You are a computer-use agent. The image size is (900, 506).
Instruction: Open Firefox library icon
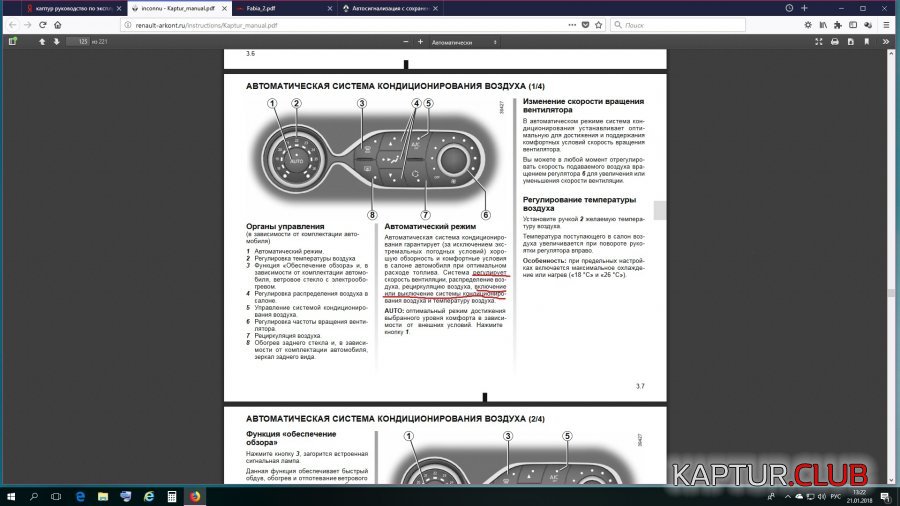click(823, 25)
